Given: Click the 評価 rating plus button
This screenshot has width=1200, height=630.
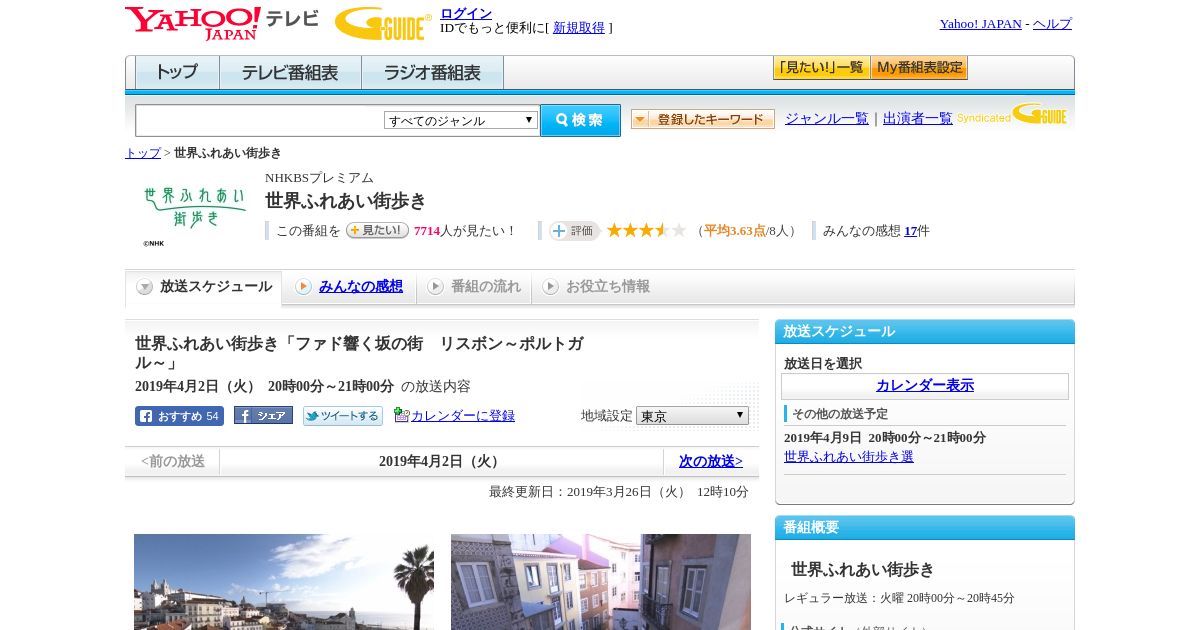Looking at the screenshot, I should 574,231.
